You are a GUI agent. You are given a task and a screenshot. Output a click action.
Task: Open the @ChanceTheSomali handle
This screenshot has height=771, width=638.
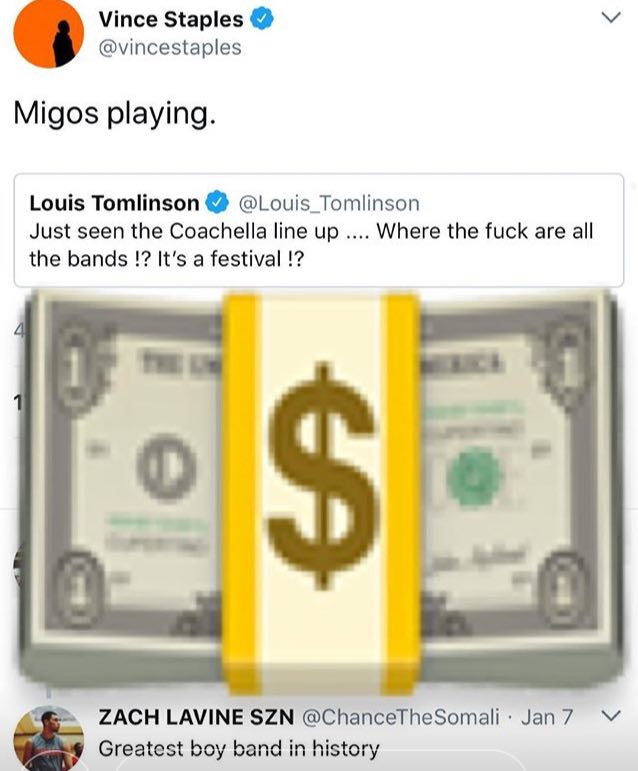click(401, 717)
